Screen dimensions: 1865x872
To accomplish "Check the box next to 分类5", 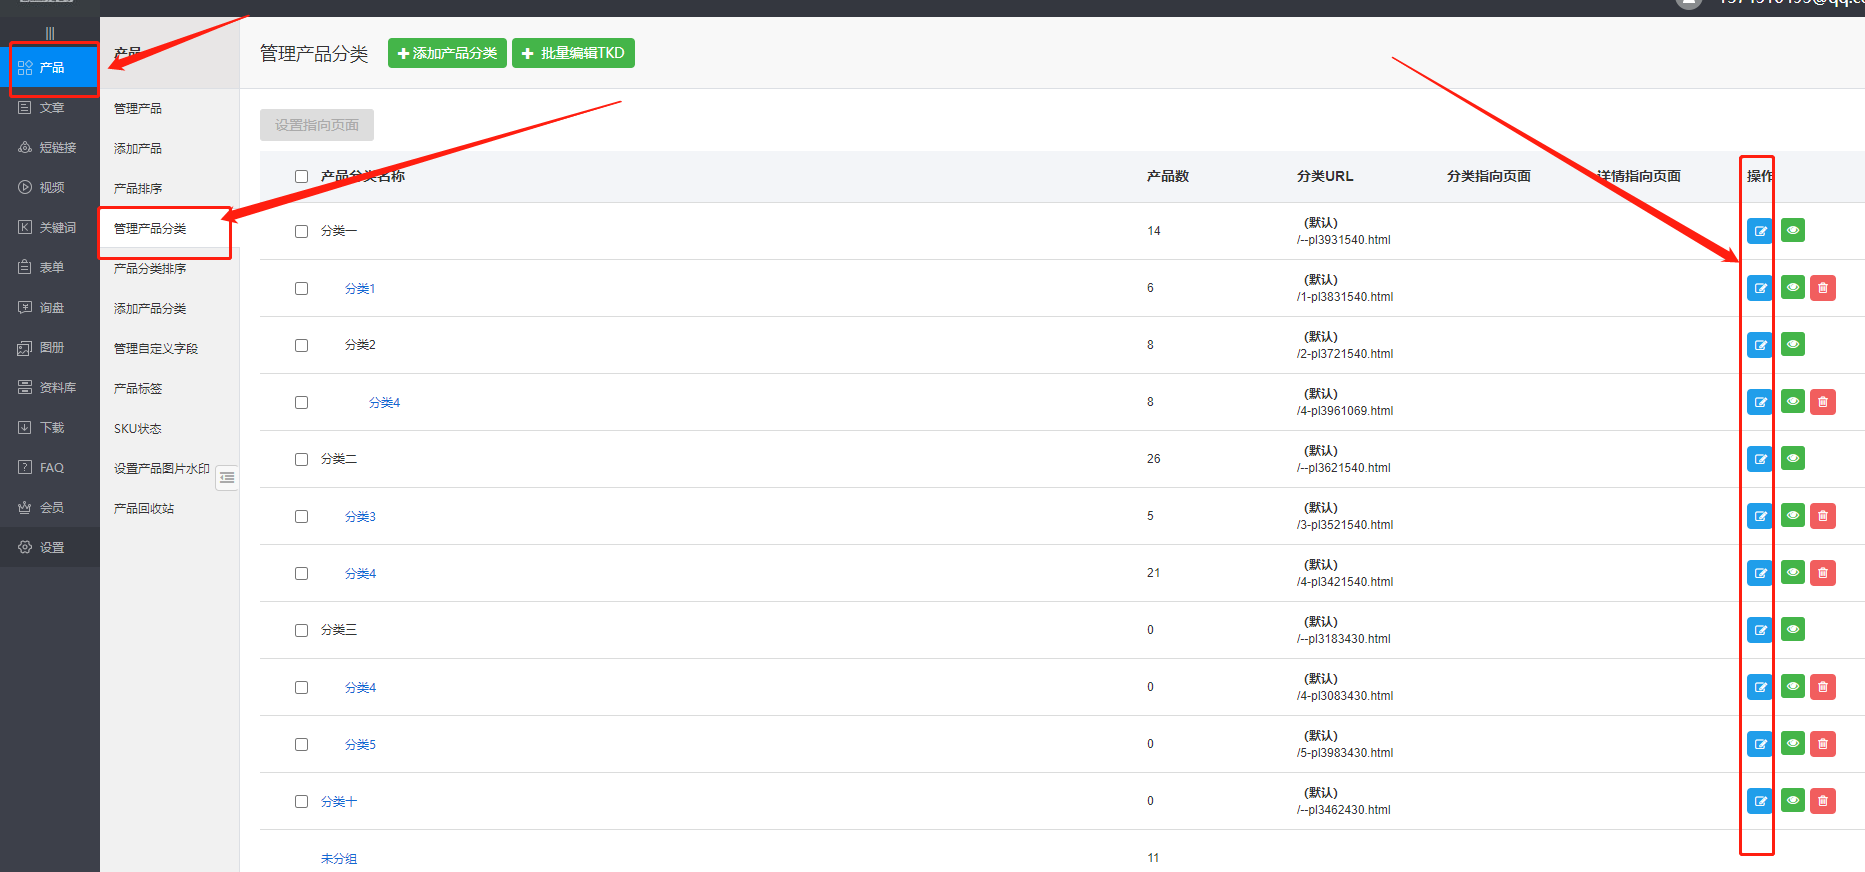I will coord(301,744).
